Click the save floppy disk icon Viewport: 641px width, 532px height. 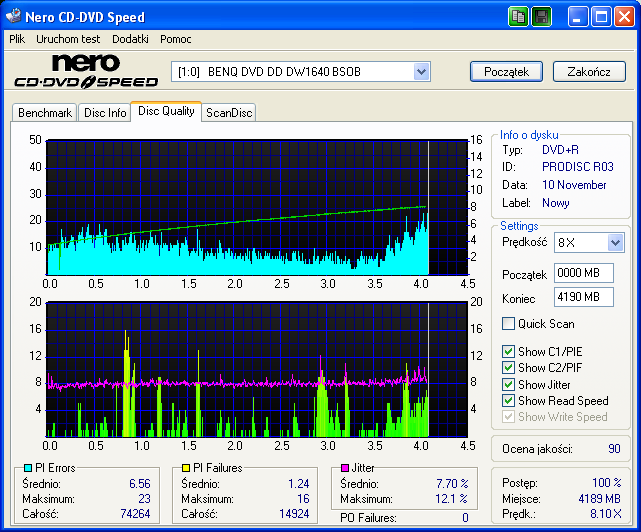tap(542, 17)
